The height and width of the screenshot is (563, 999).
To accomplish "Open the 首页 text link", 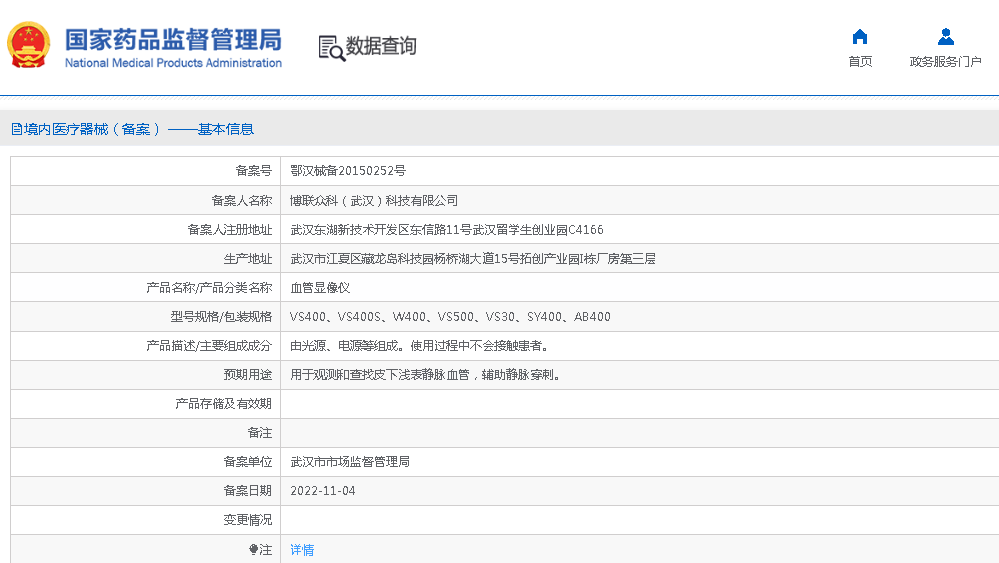I will click(x=859, y=62).
